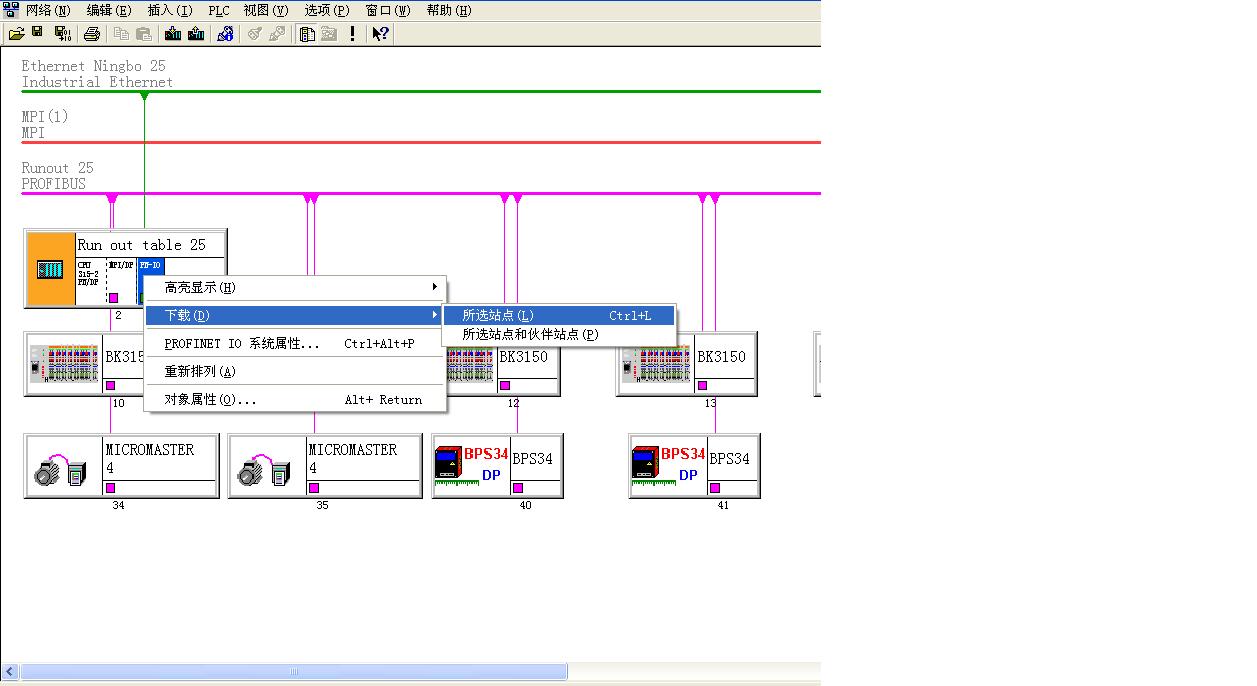Click the exclamation mark consistency check icon
The image size is (1257, 686).
click(352, 34)
